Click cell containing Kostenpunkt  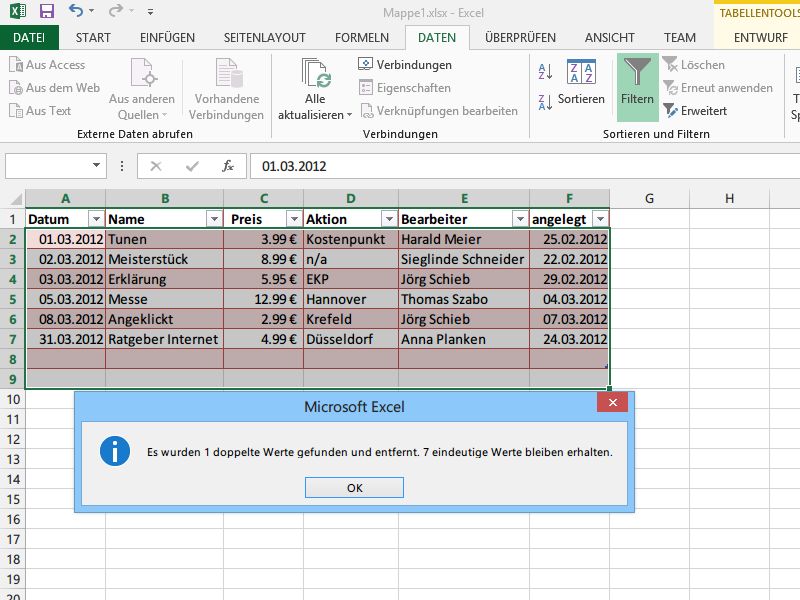coord(351,239)
